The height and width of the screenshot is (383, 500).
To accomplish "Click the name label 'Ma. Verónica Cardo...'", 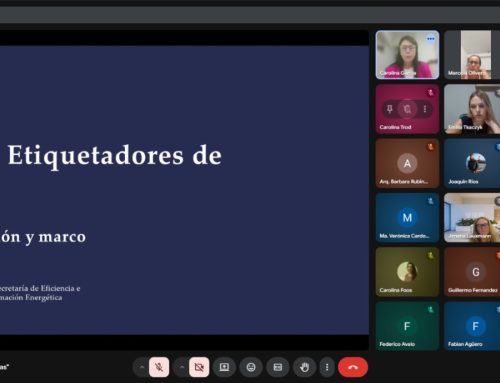I will (x=404, y=236).
